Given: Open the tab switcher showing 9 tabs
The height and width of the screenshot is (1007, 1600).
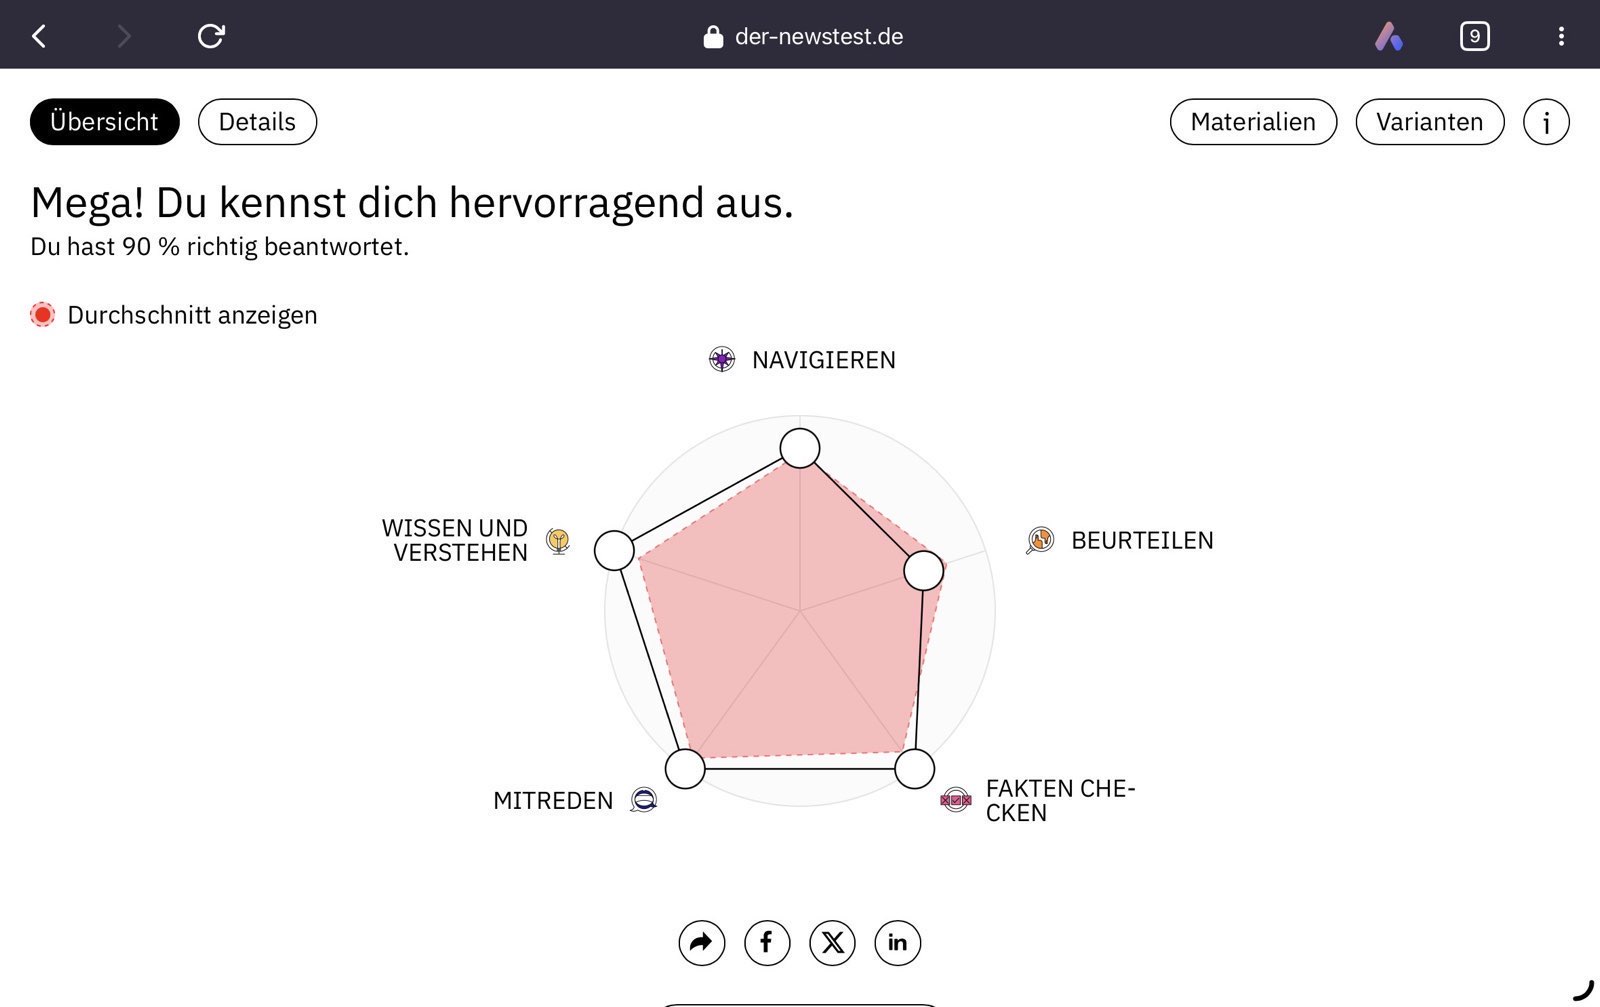Looking at the screenshot, I should pos(1474,36).
